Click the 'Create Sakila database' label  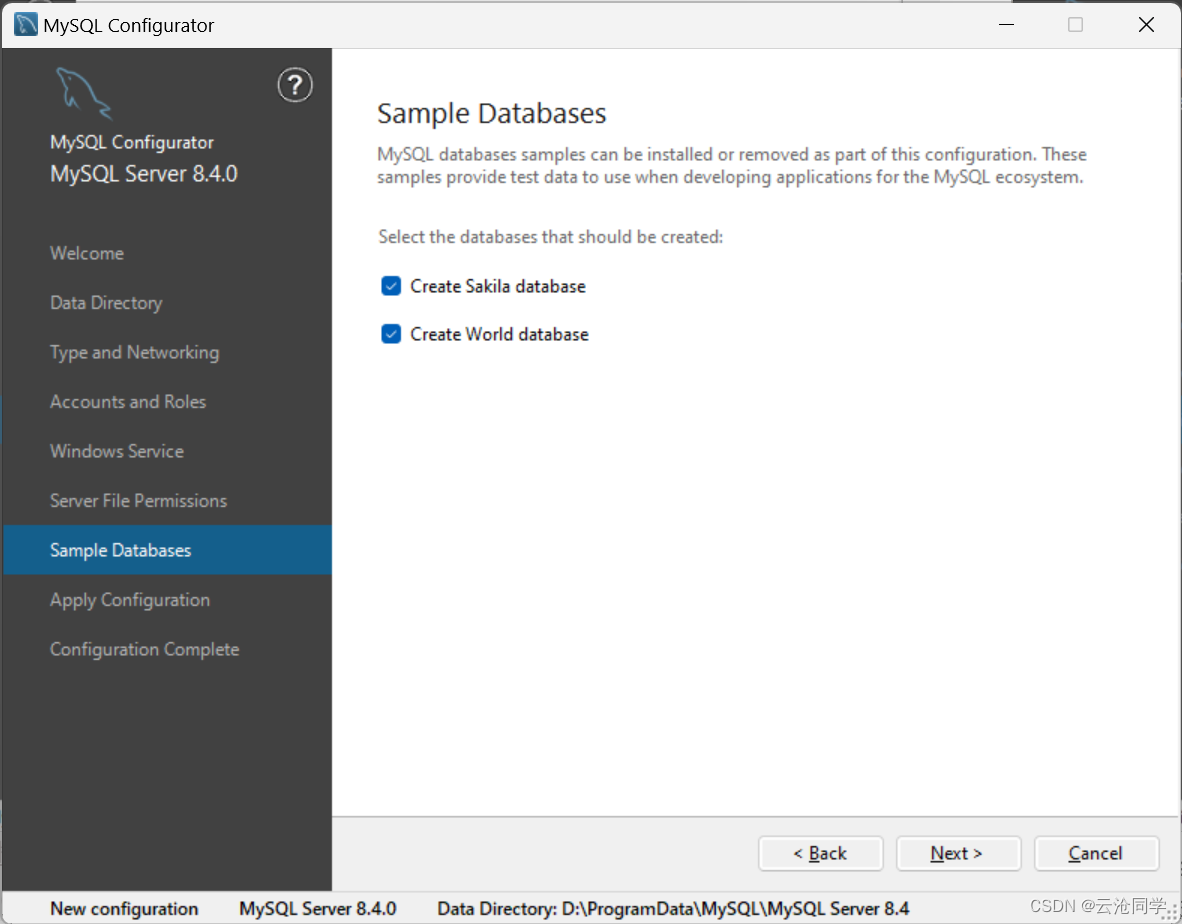[x=498, y=286]
